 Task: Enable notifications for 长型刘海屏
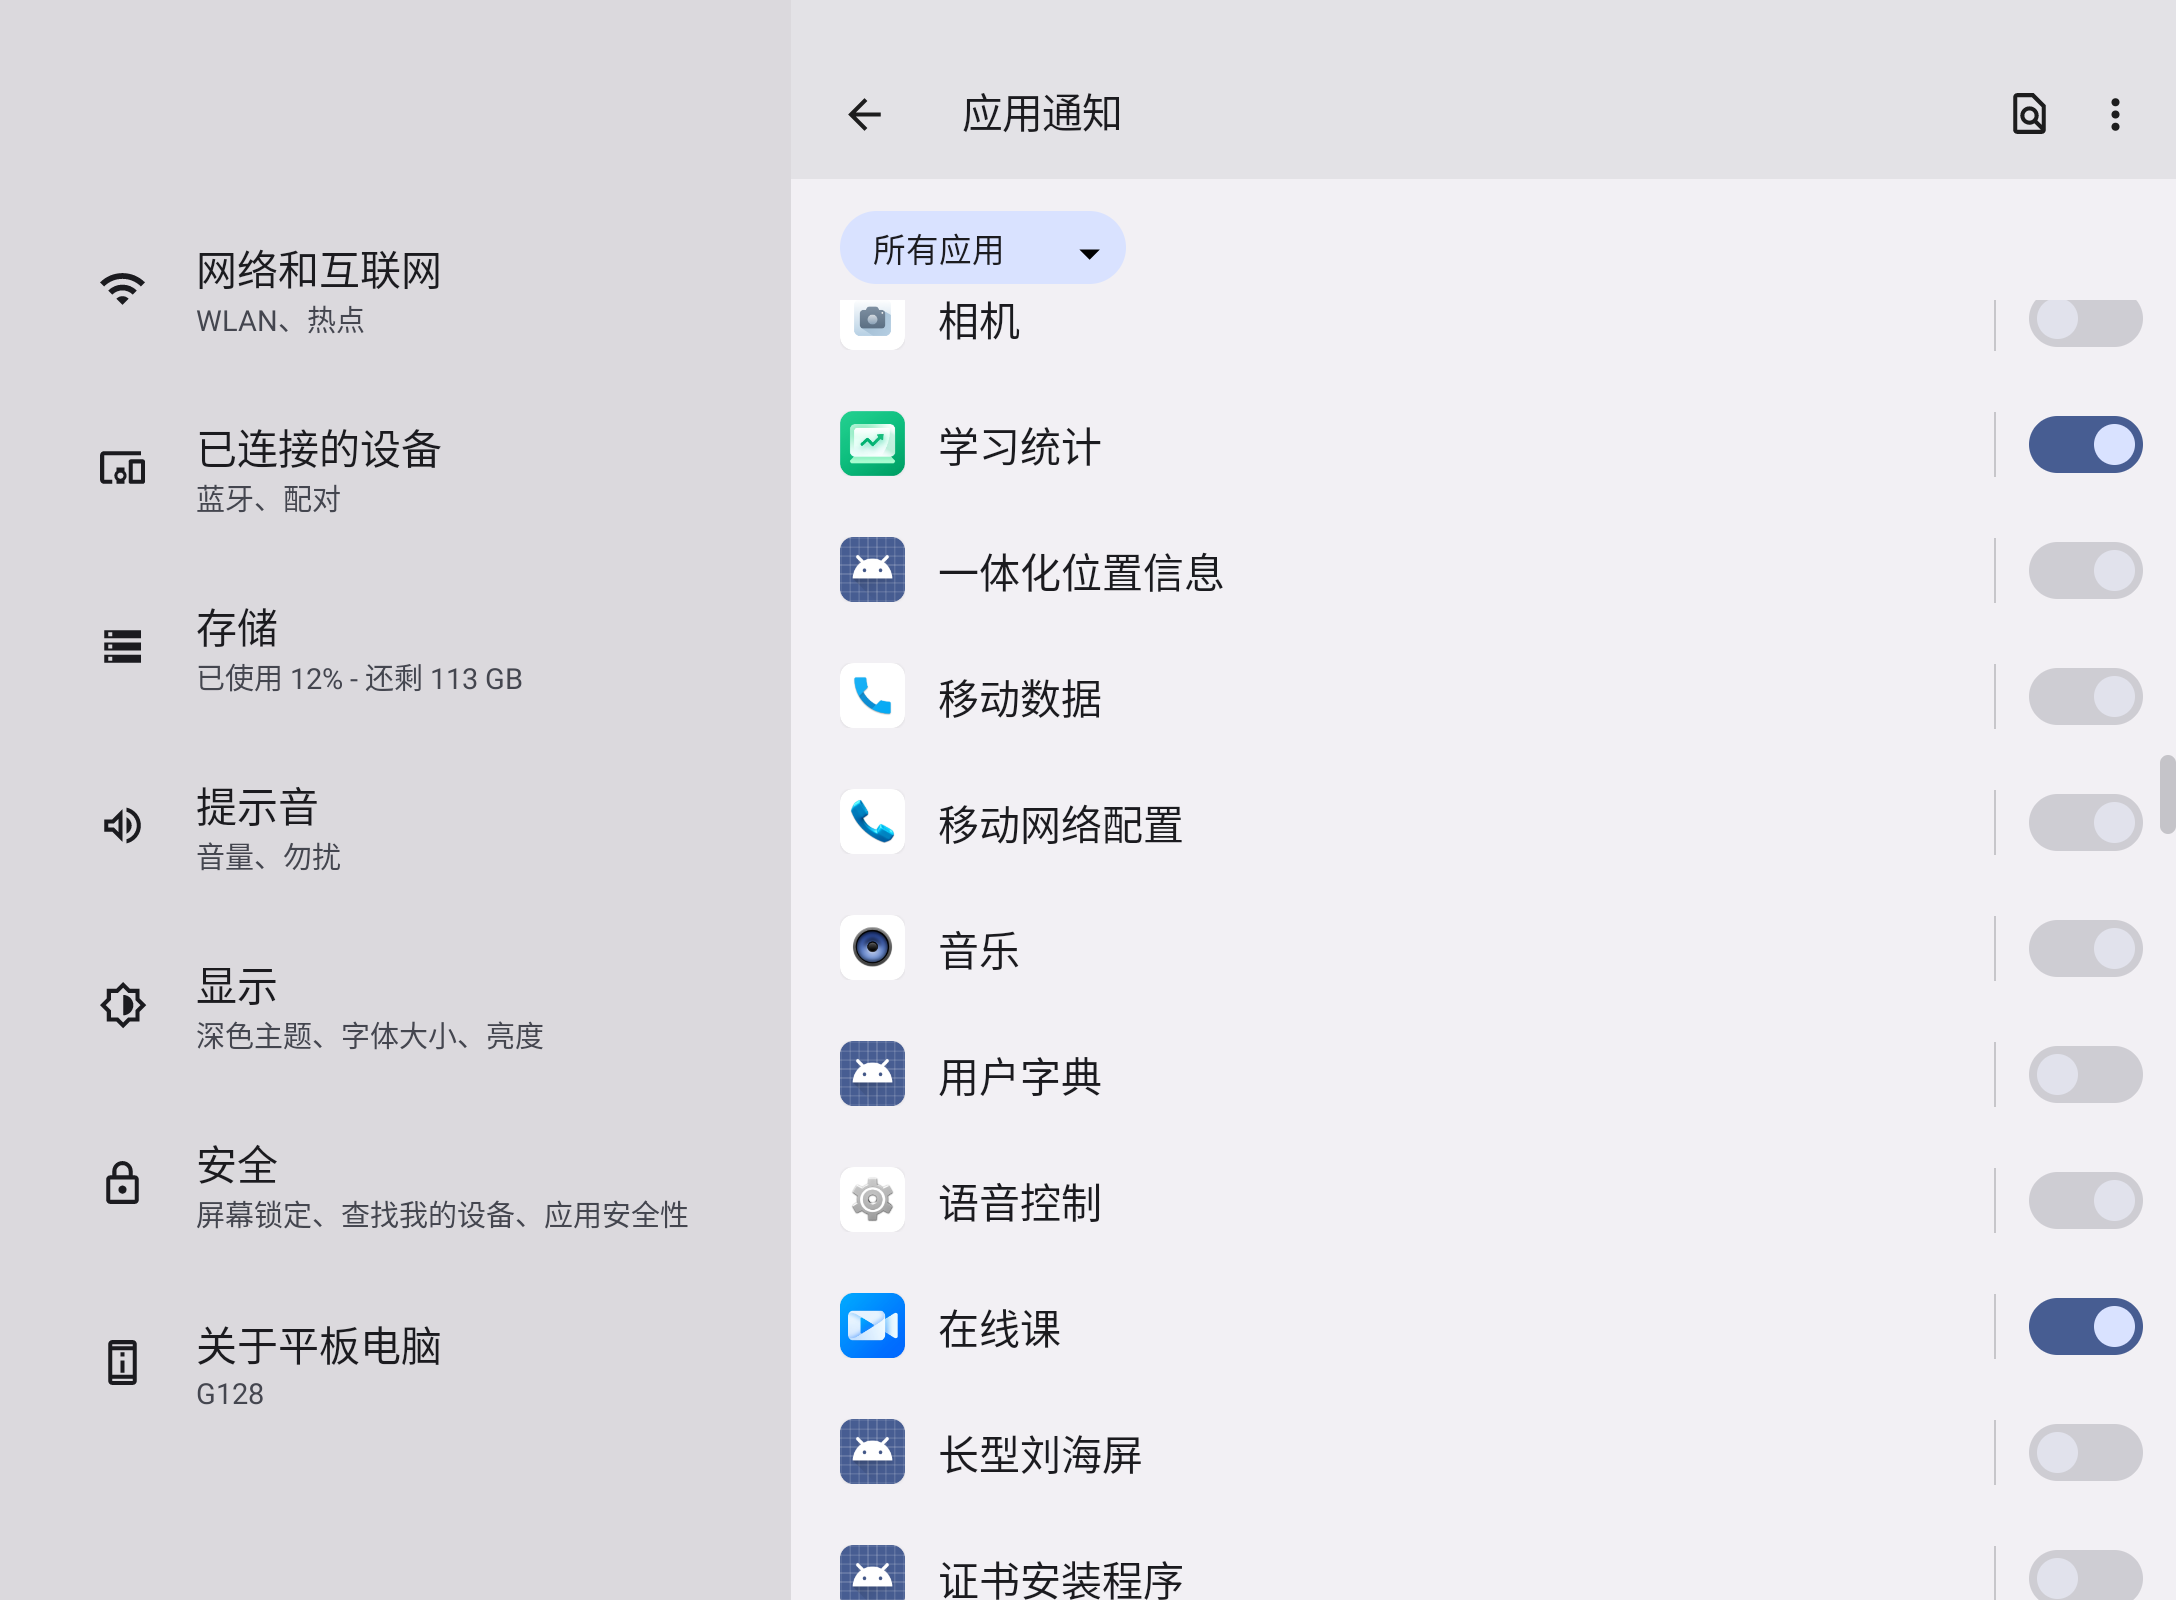pos(2085,1452)
